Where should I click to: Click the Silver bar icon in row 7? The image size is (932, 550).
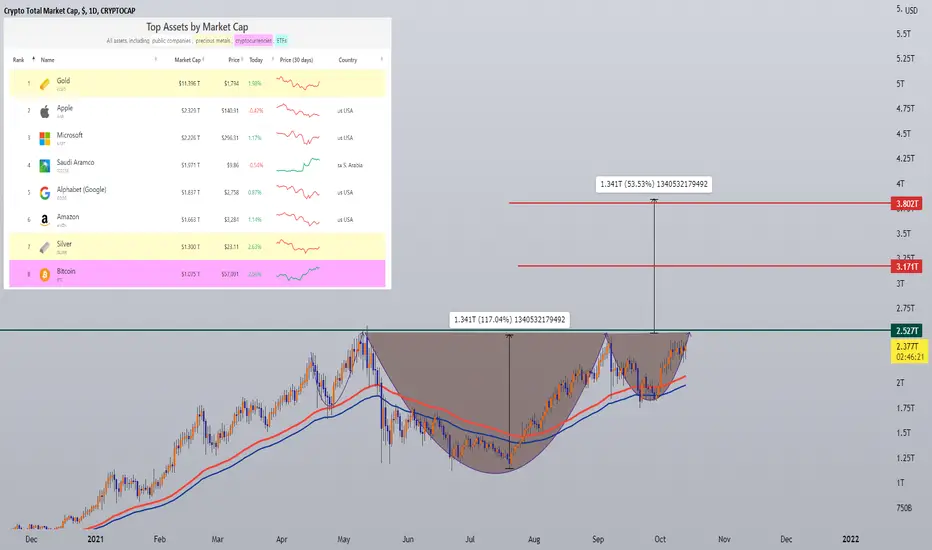[45, 247]
